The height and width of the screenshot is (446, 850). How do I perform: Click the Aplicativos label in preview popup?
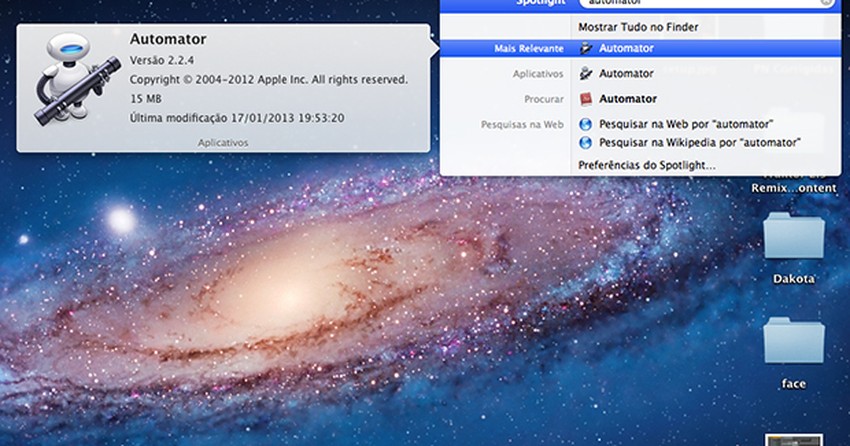[223, 143]
